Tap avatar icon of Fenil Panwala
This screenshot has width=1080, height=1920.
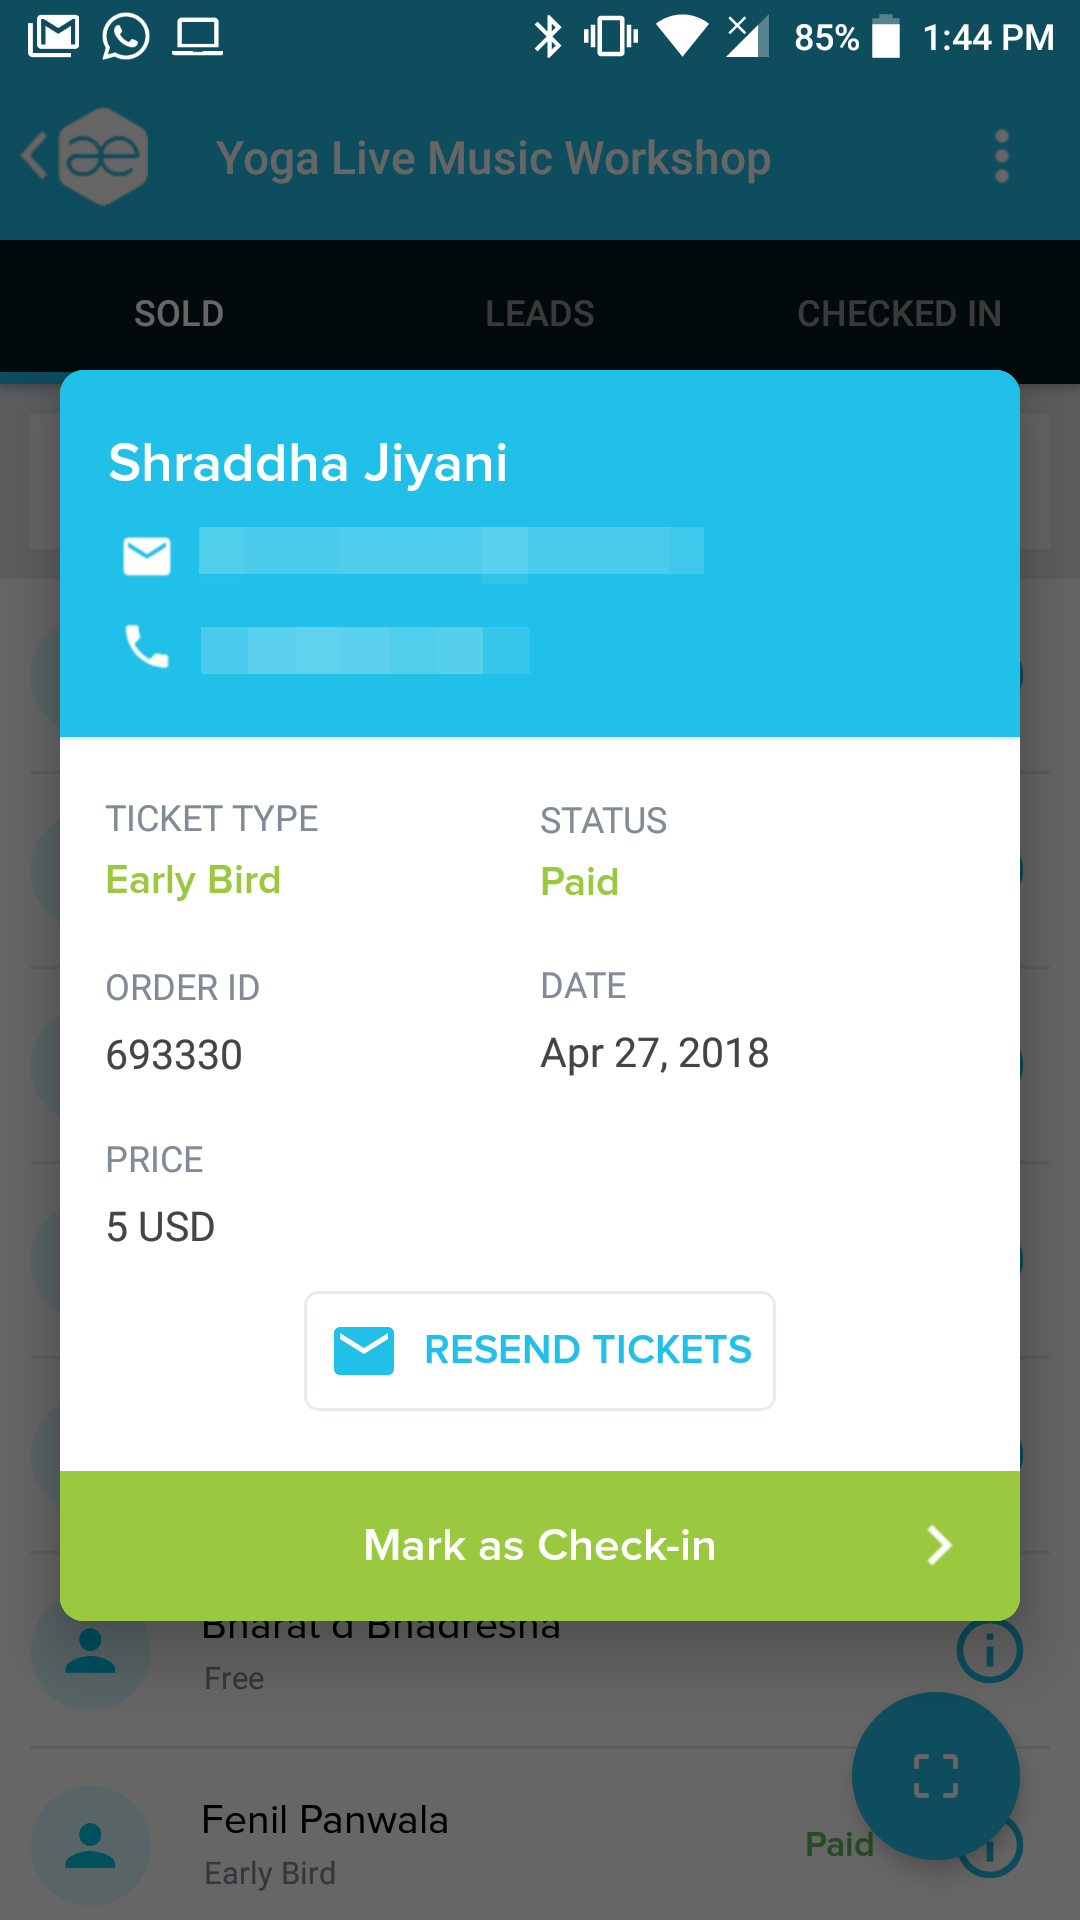(90, 1845)
